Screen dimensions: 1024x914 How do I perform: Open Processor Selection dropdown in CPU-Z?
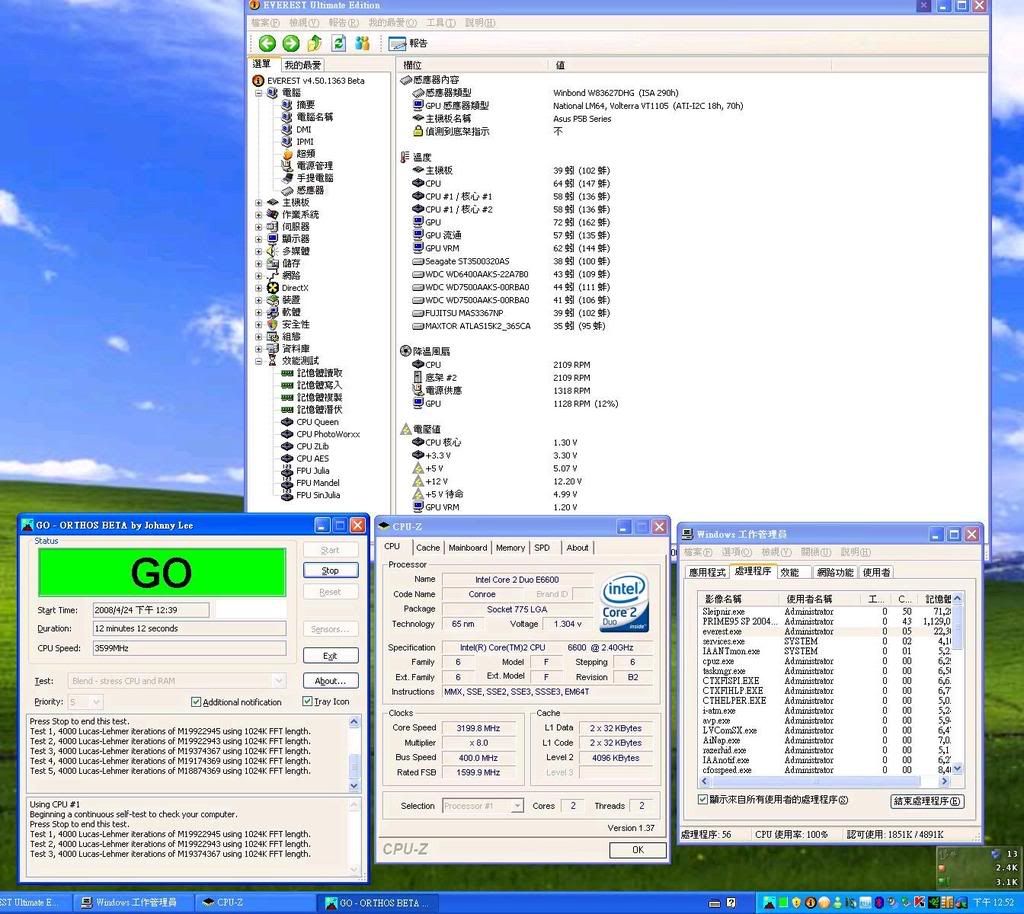tap(517, 806)
